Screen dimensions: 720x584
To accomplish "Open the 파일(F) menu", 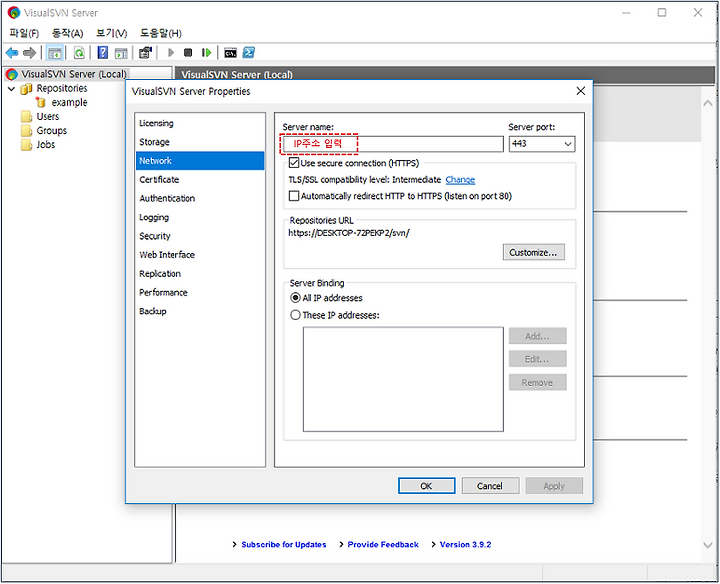I will (x=24, y=33).
